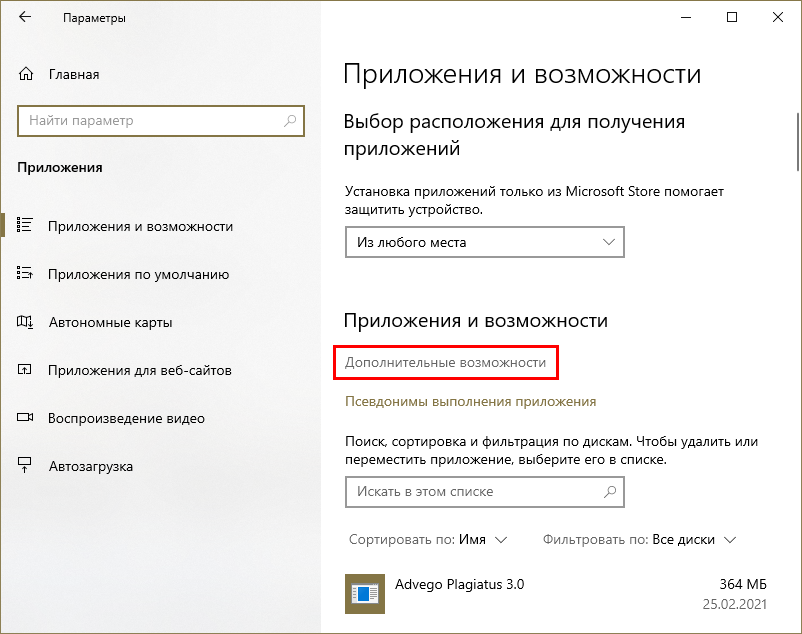Image resolution: width=802 pixels, height=634 pixels.
Task: Select Приложения по умолчанию in sidebar
Action: [x=139, y=274]
